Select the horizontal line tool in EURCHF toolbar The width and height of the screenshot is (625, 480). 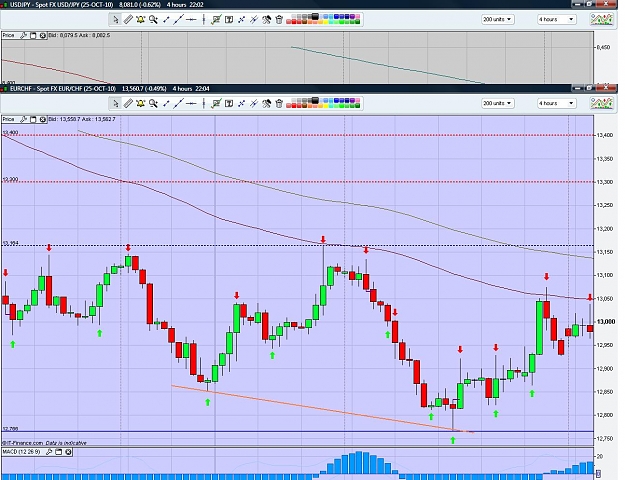point(192,104)
